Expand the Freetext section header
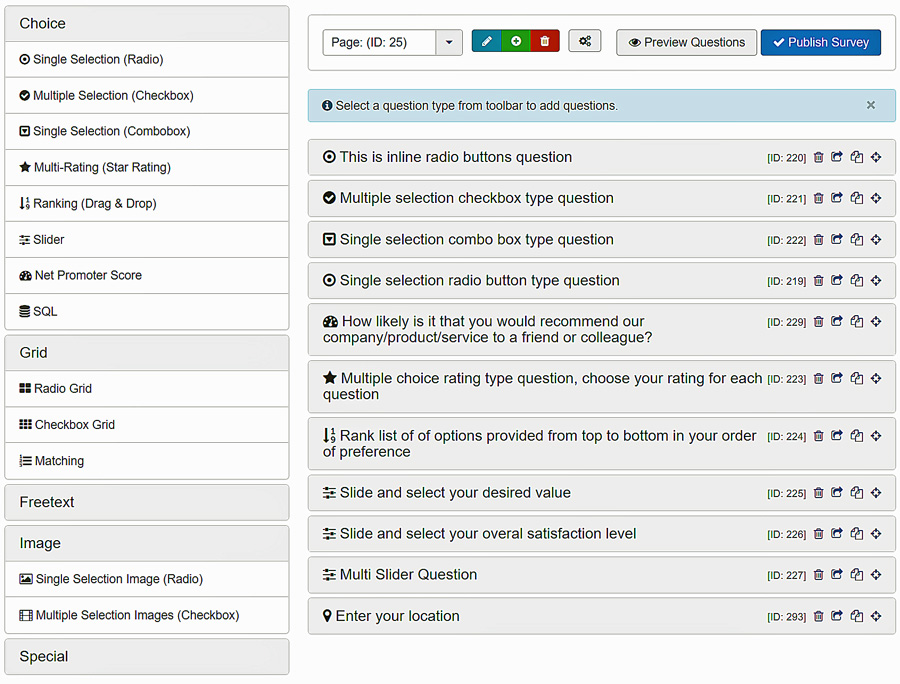The image size is (900, 684). coord(147,502)
